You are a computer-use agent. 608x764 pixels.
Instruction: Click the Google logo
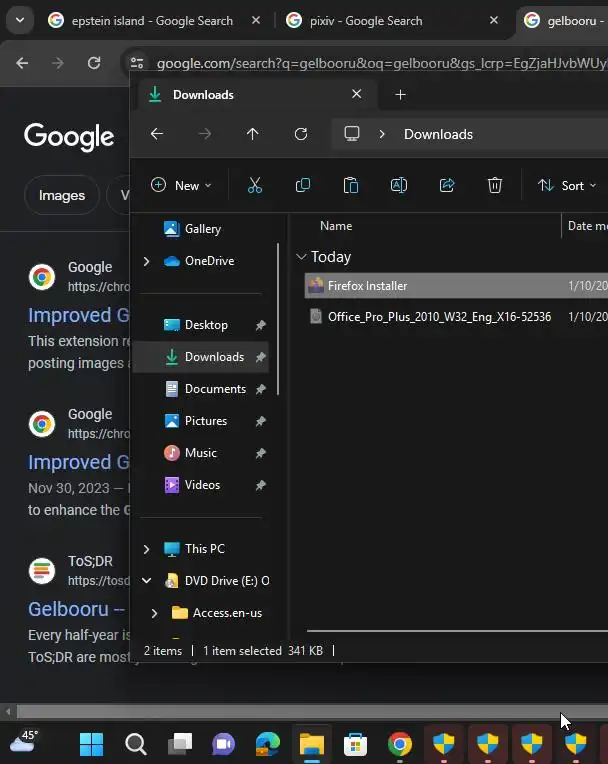(x=69, y=136)
